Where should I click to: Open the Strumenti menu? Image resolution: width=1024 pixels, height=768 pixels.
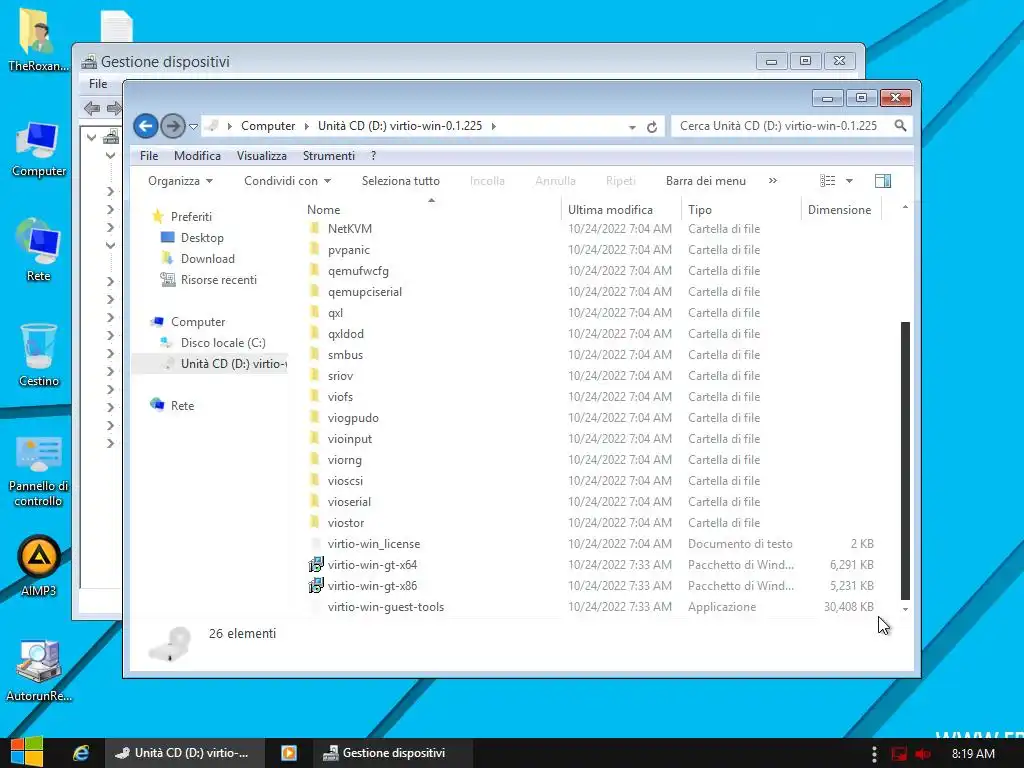point(328,155)
